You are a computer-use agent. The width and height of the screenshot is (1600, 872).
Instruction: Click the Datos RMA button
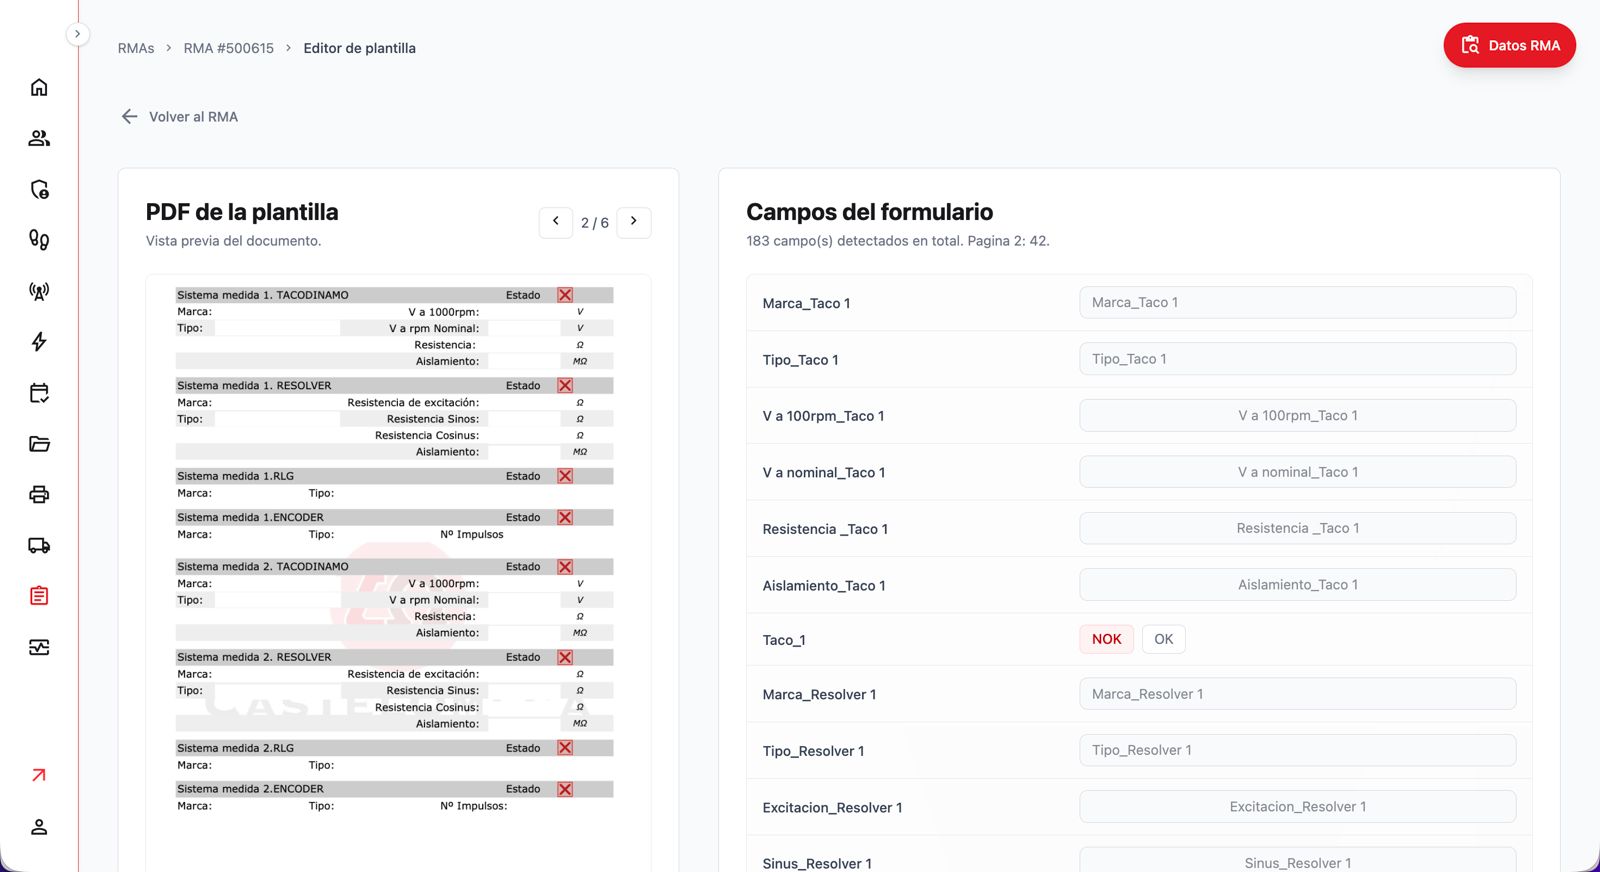tap(1509, 45)
